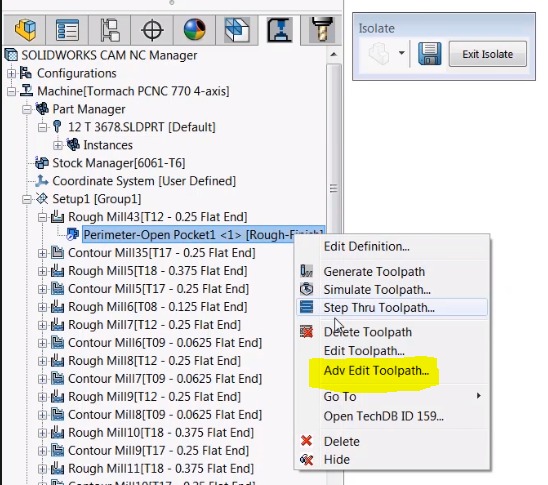
Task: Expand the Configurations node
Action: pyautogui.click(x=11, y=73)
